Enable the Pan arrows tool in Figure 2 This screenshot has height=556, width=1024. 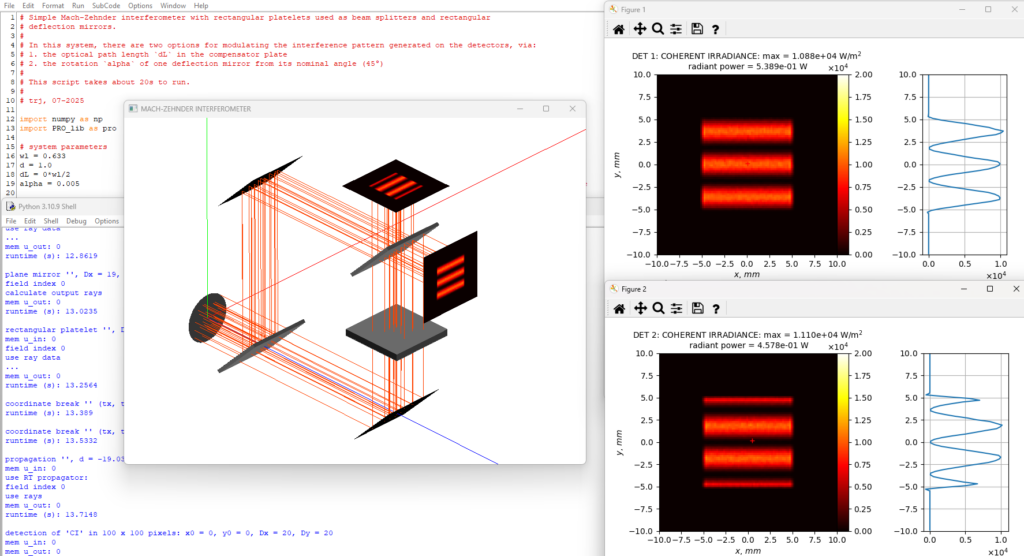pyautogui.click(x=638, y=308)
